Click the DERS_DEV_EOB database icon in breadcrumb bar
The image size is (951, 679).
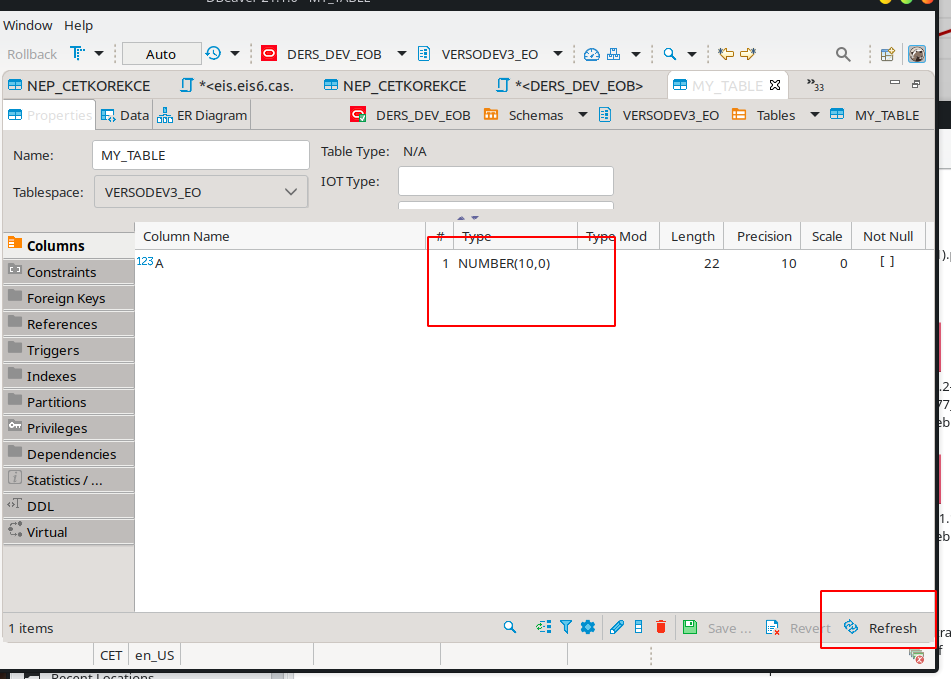point(358,115)
